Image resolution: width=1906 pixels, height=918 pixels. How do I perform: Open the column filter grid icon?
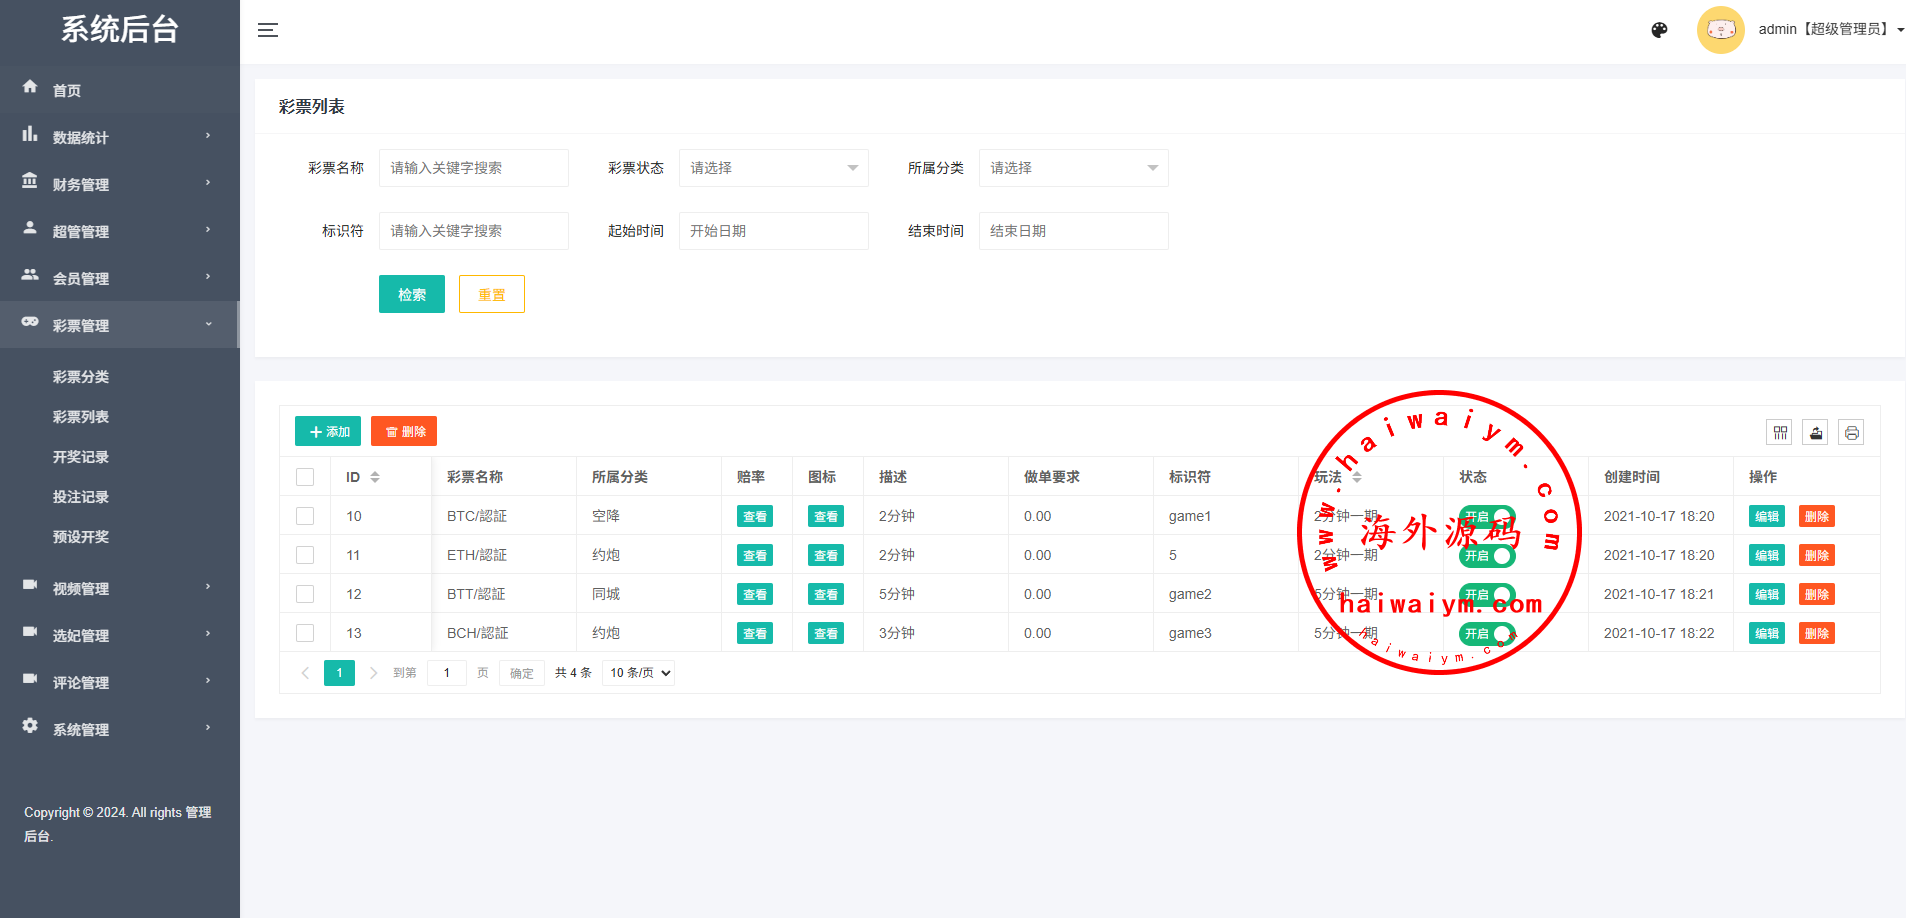coord(1780,432)
